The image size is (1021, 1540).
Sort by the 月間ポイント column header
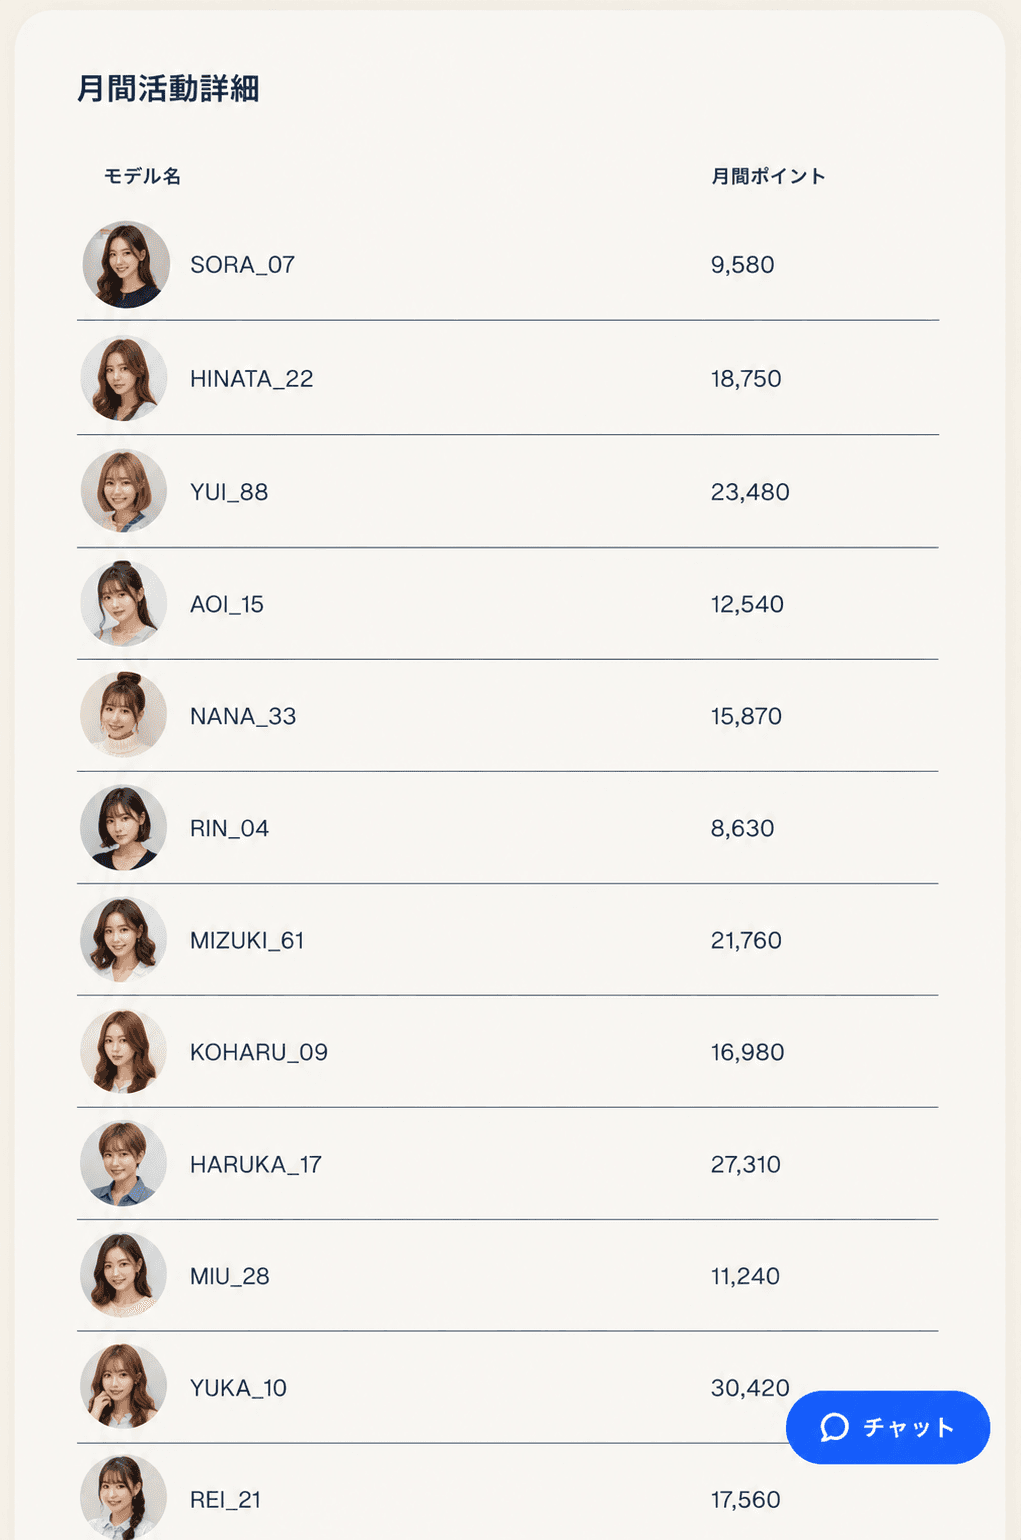(768, 176)
